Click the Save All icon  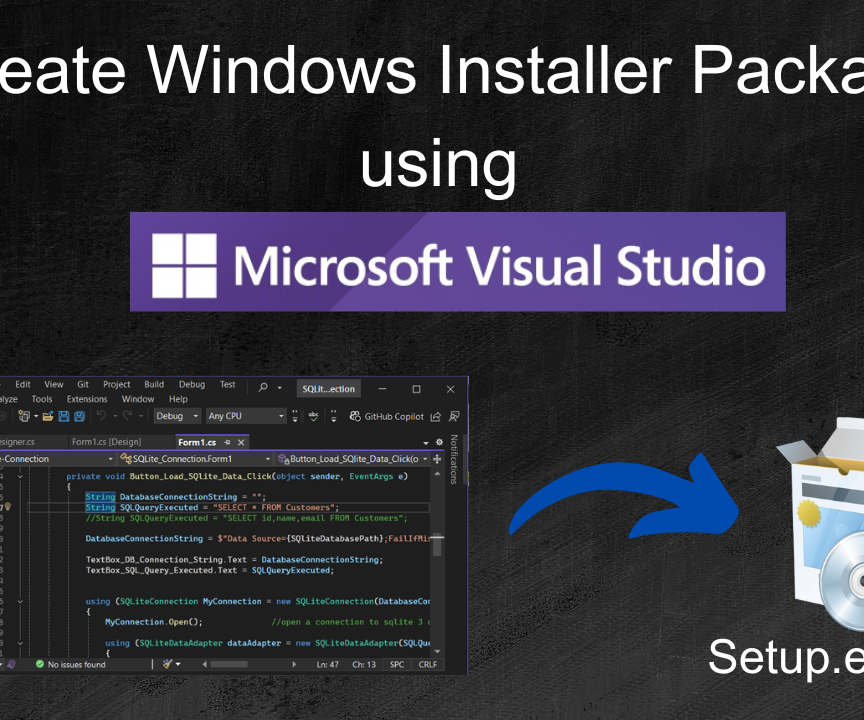pos(80,416)
